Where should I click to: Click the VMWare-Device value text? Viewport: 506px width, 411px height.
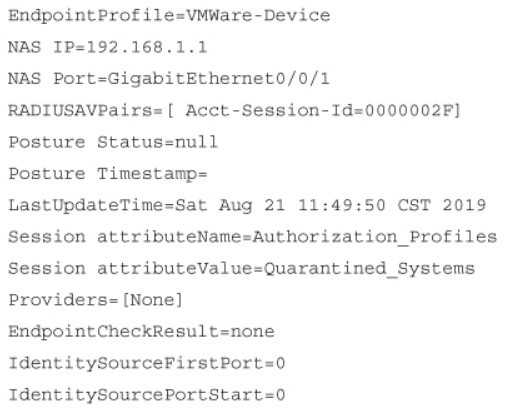tap(258, 15)
